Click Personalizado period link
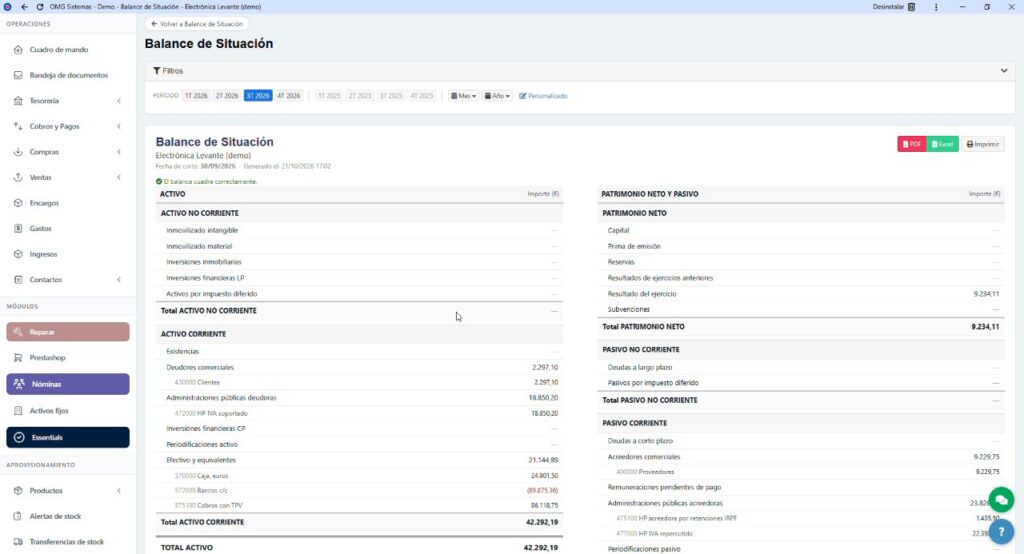 [x=543, y=96]
